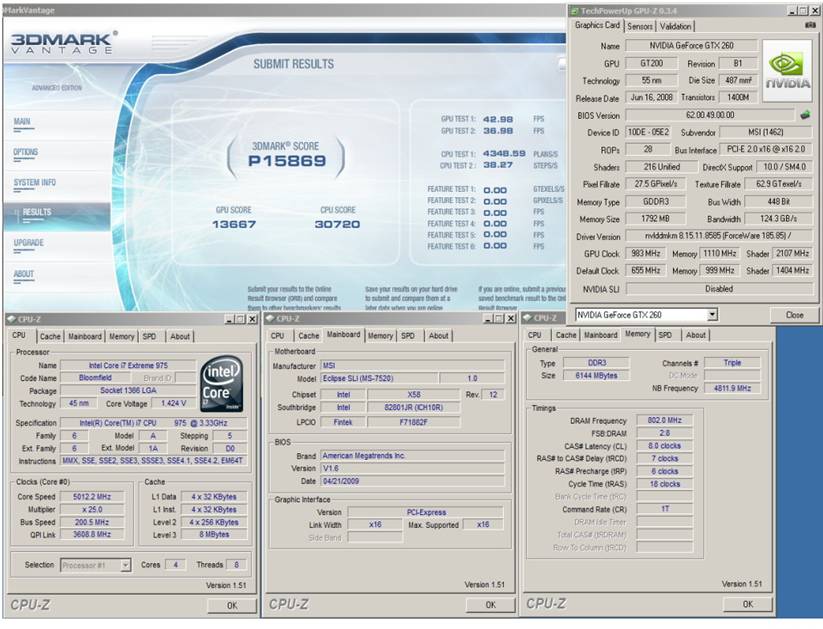Image resolution: width=823 pixels, height=629 pixels.
Task: Click title bar icon of CPU-Z Processor window
Action: click(x=12, y=319)
